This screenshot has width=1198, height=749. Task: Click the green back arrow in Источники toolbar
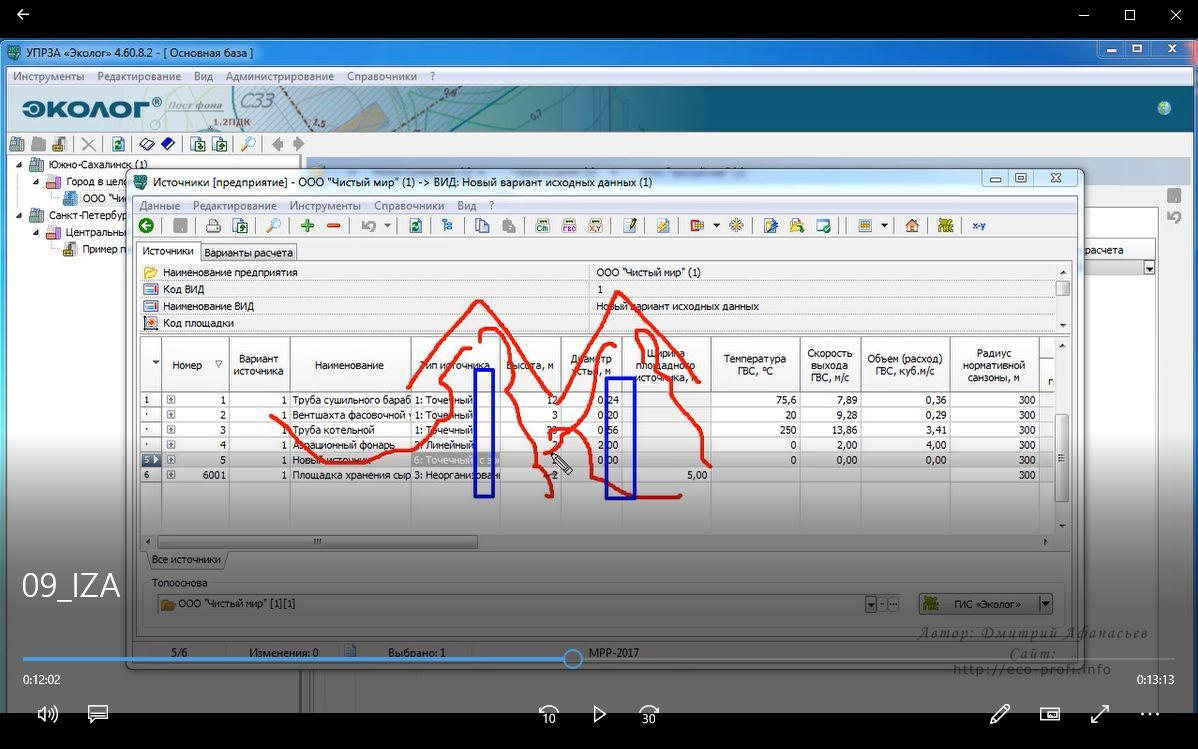point(146,226)
